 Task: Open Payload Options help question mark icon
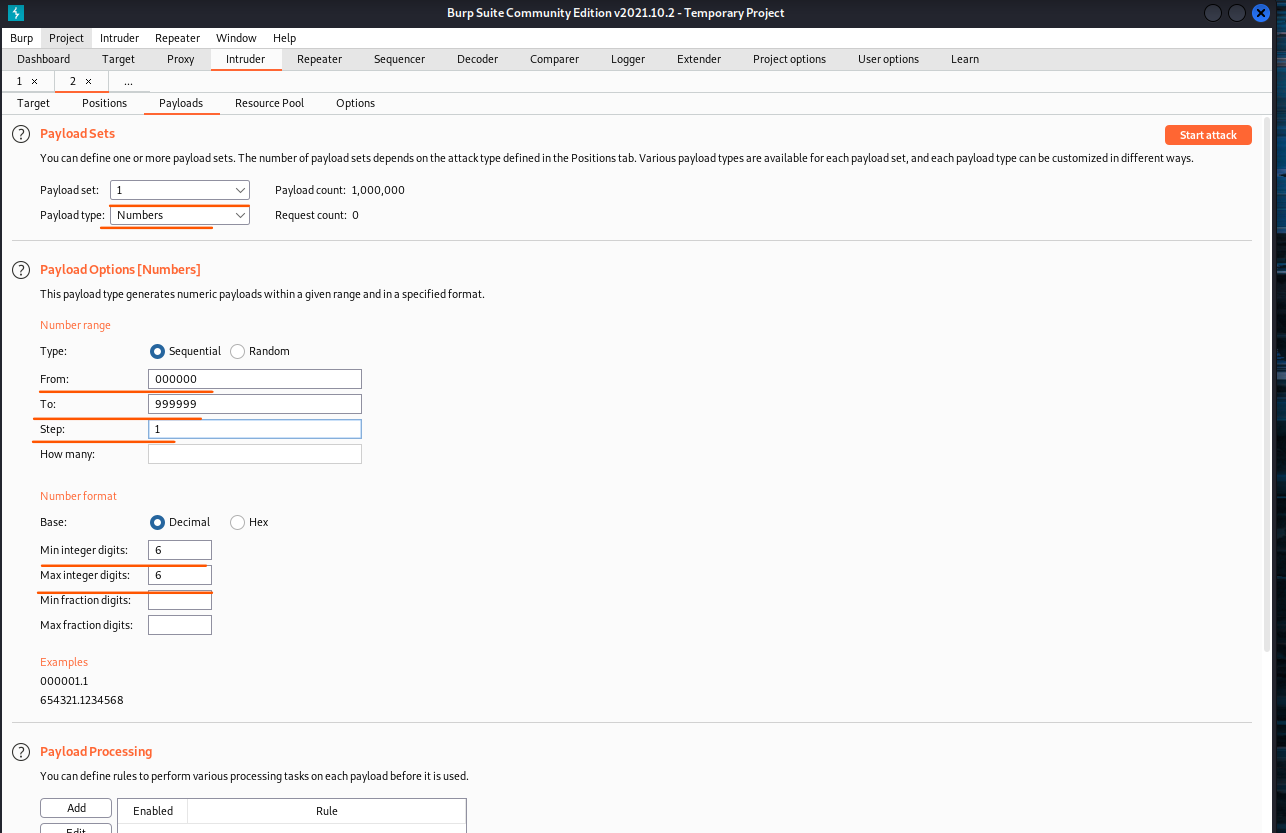coord(21,270)
